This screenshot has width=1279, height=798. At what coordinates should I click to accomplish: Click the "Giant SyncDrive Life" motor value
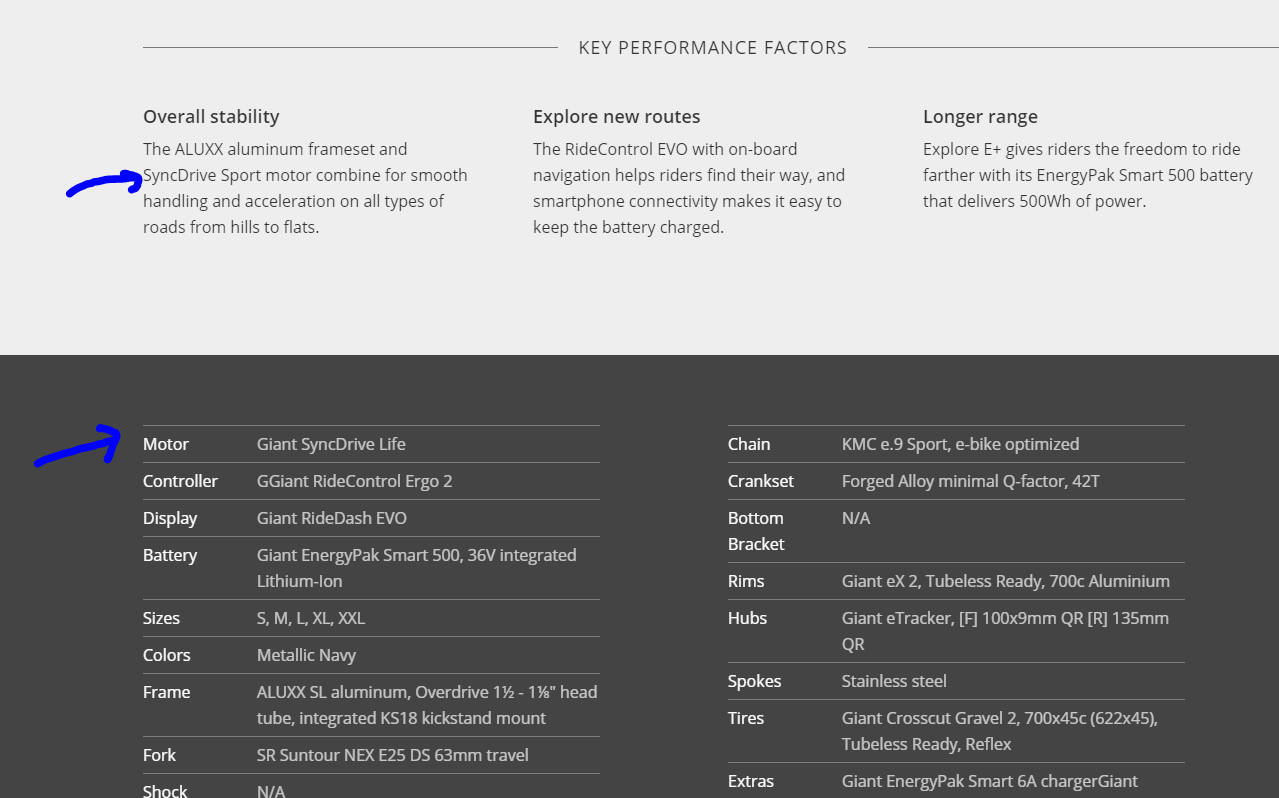pyautogui.click(x=331, y=444)
